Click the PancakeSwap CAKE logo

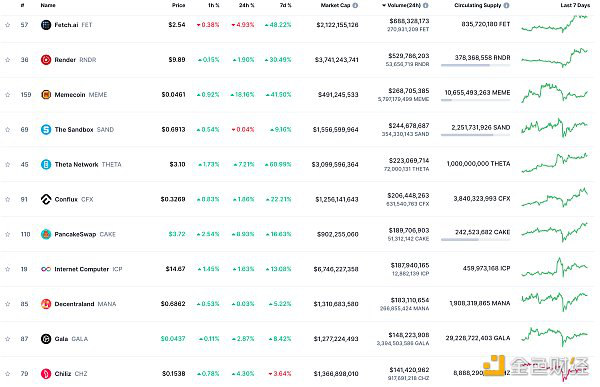coord(46,234)
